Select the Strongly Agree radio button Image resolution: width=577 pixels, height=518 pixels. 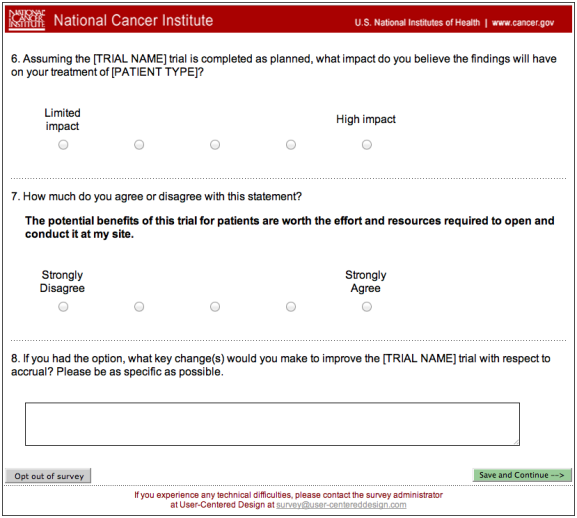pyautogui.click(x=367, y=306)
